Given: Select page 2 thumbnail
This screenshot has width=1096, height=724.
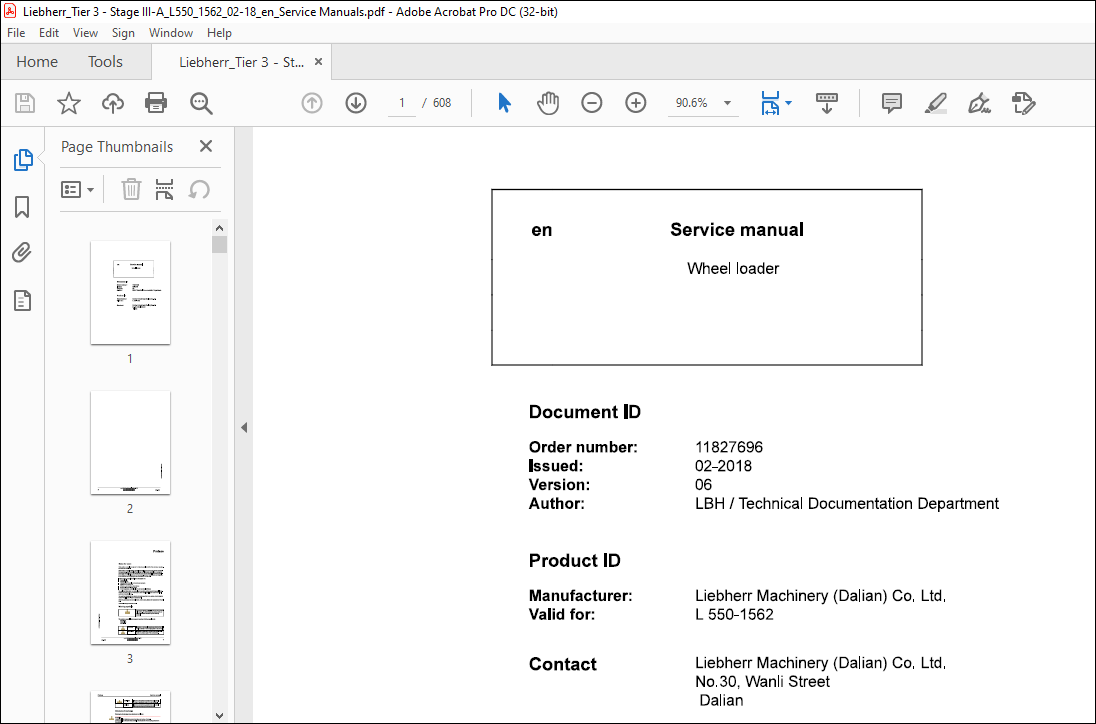Looking at the screenshot, I should (x=130, y=442).
